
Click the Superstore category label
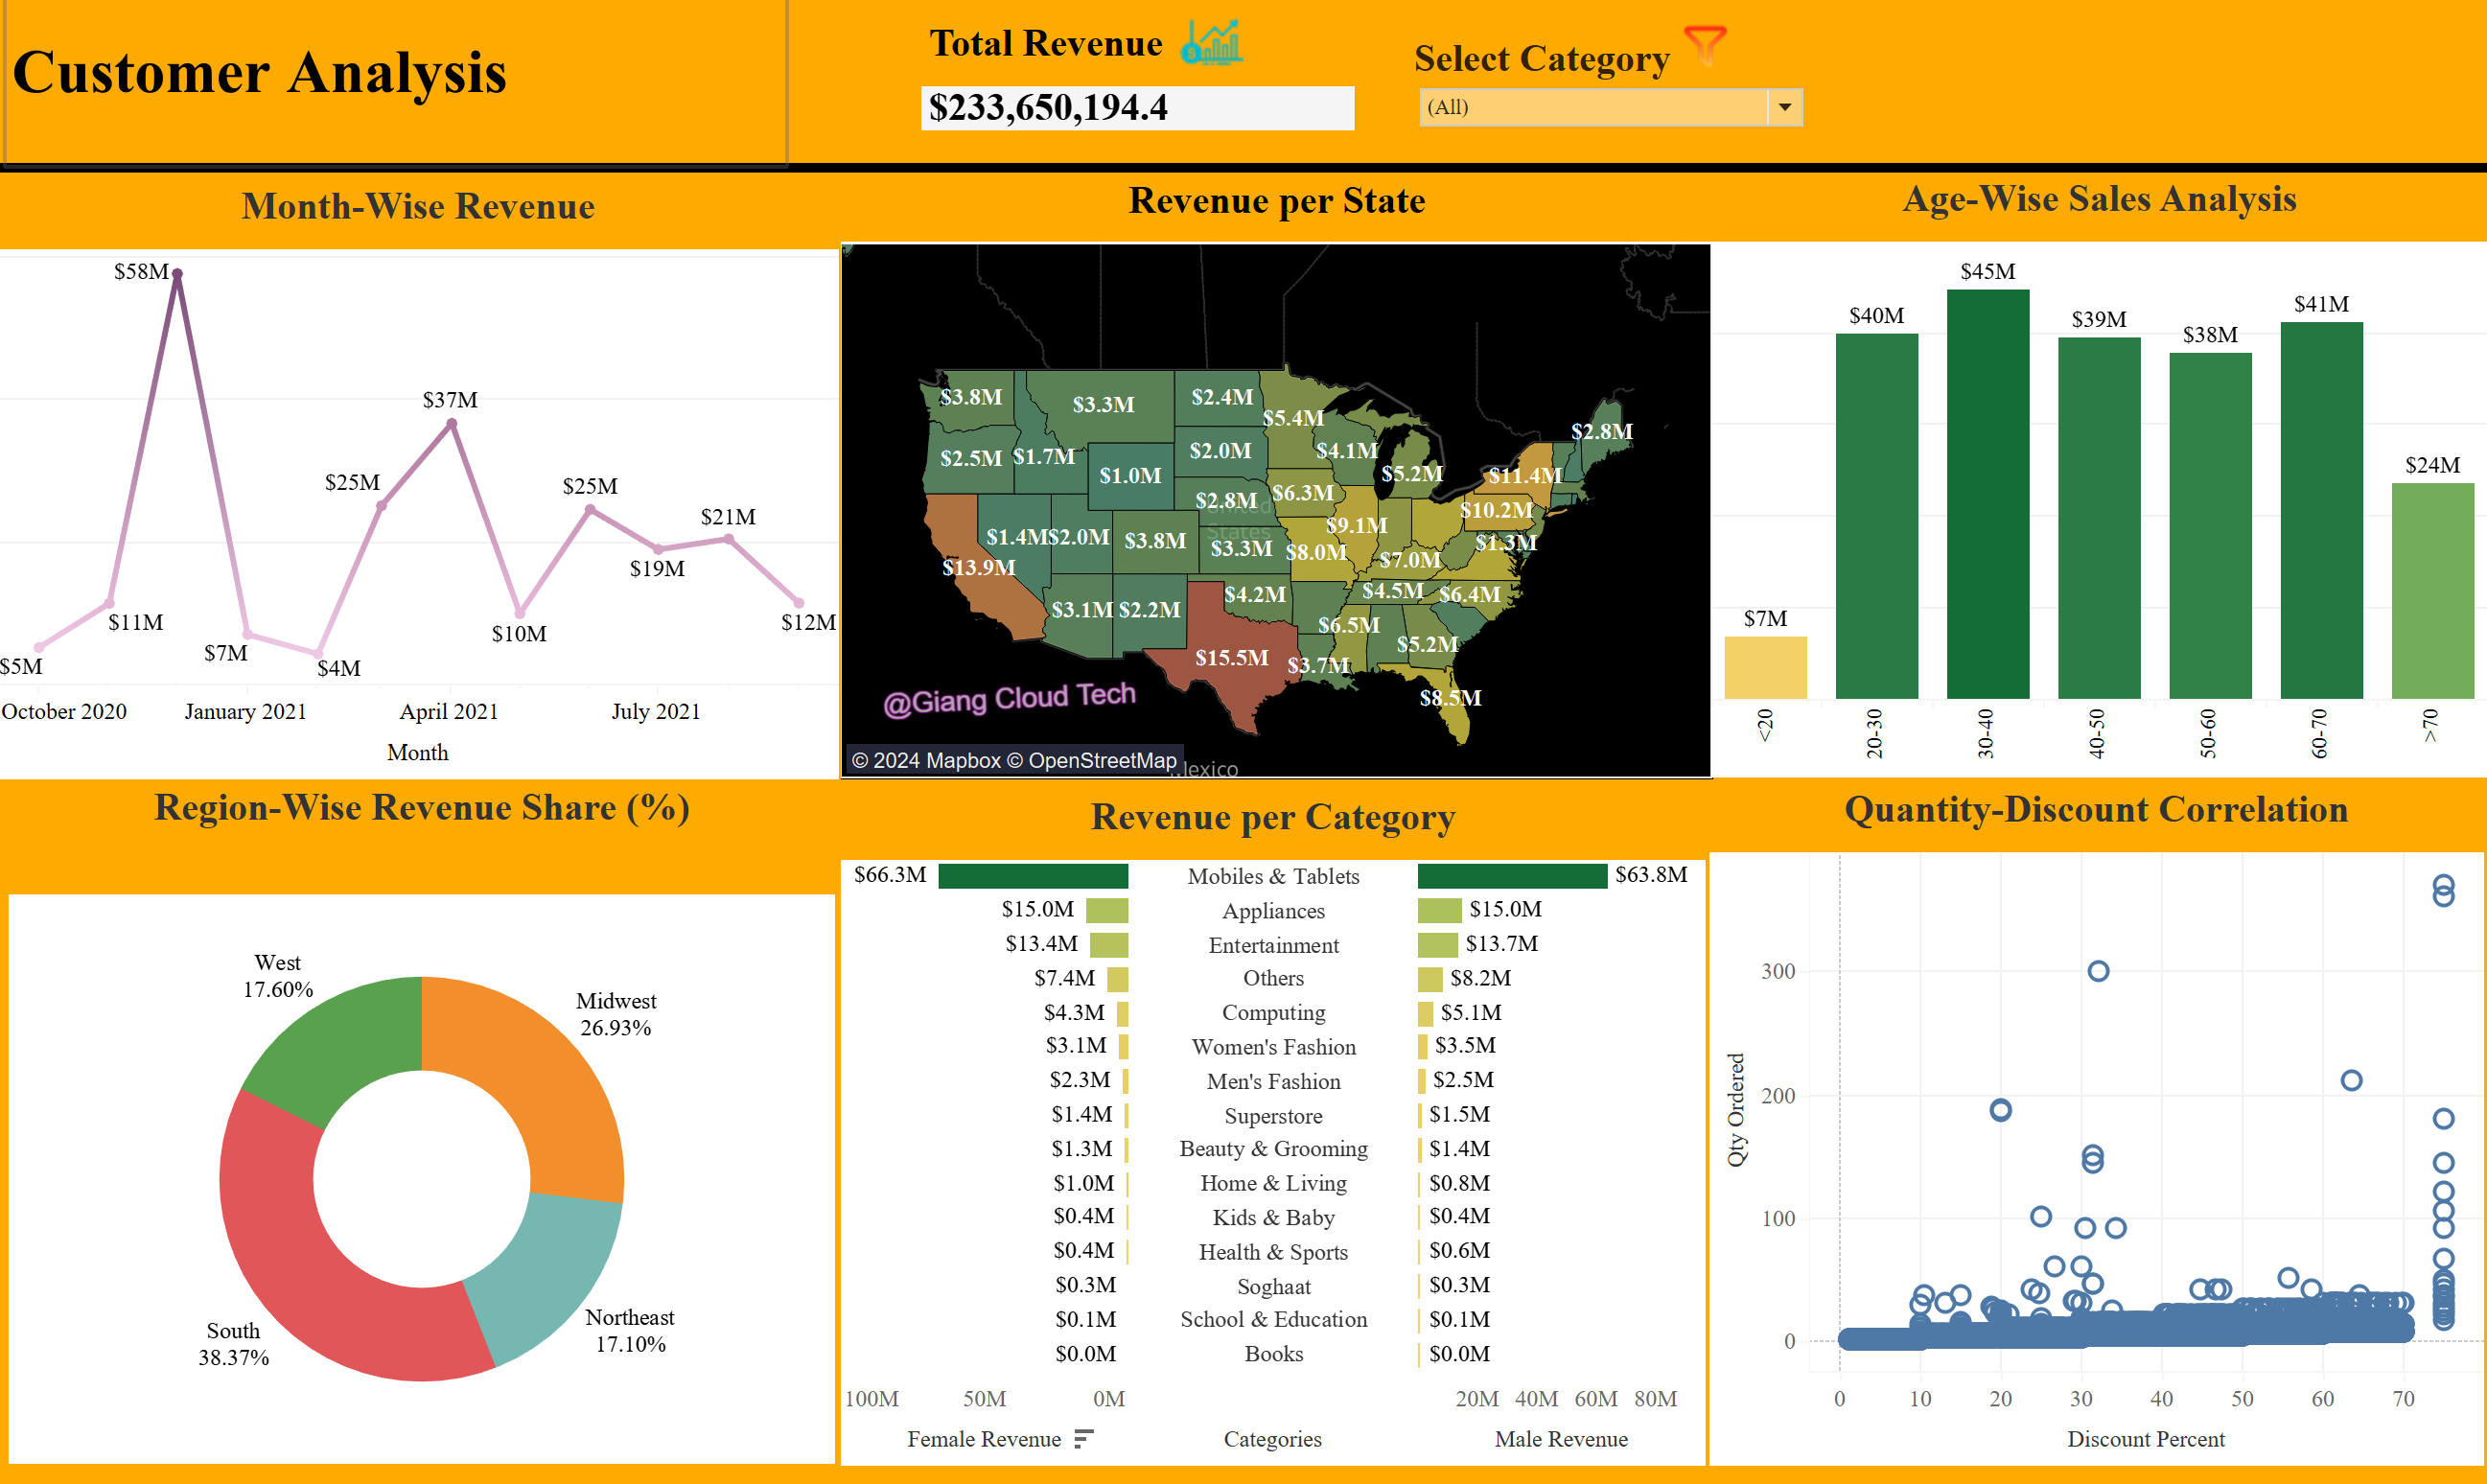[1273, 1116]
